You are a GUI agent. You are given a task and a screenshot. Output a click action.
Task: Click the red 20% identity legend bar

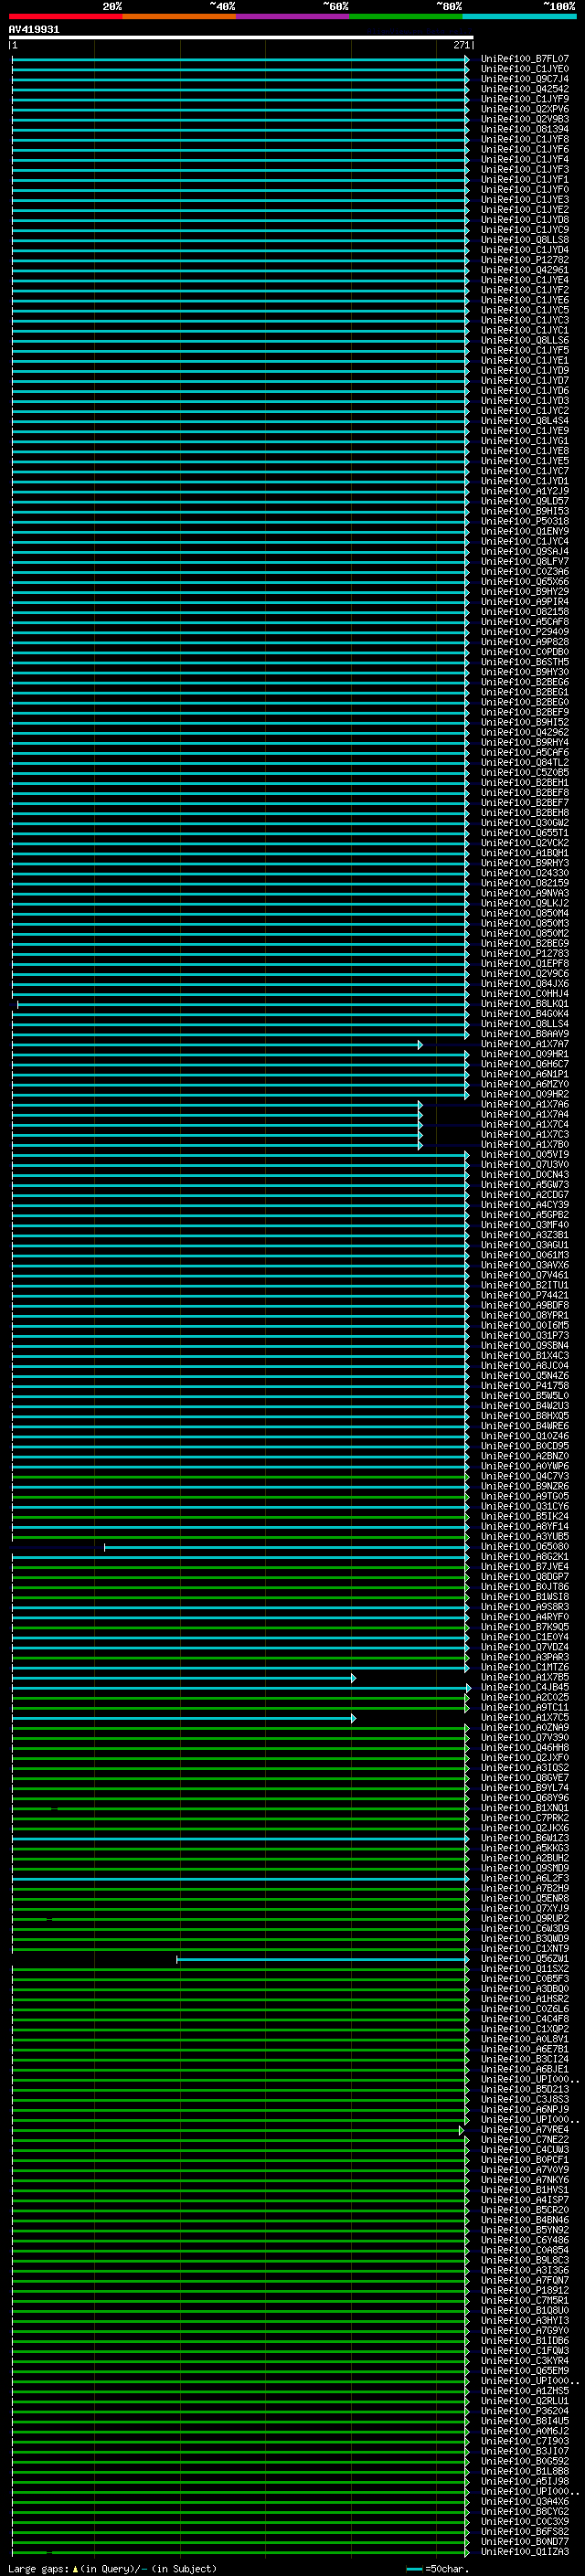[65, 16]
